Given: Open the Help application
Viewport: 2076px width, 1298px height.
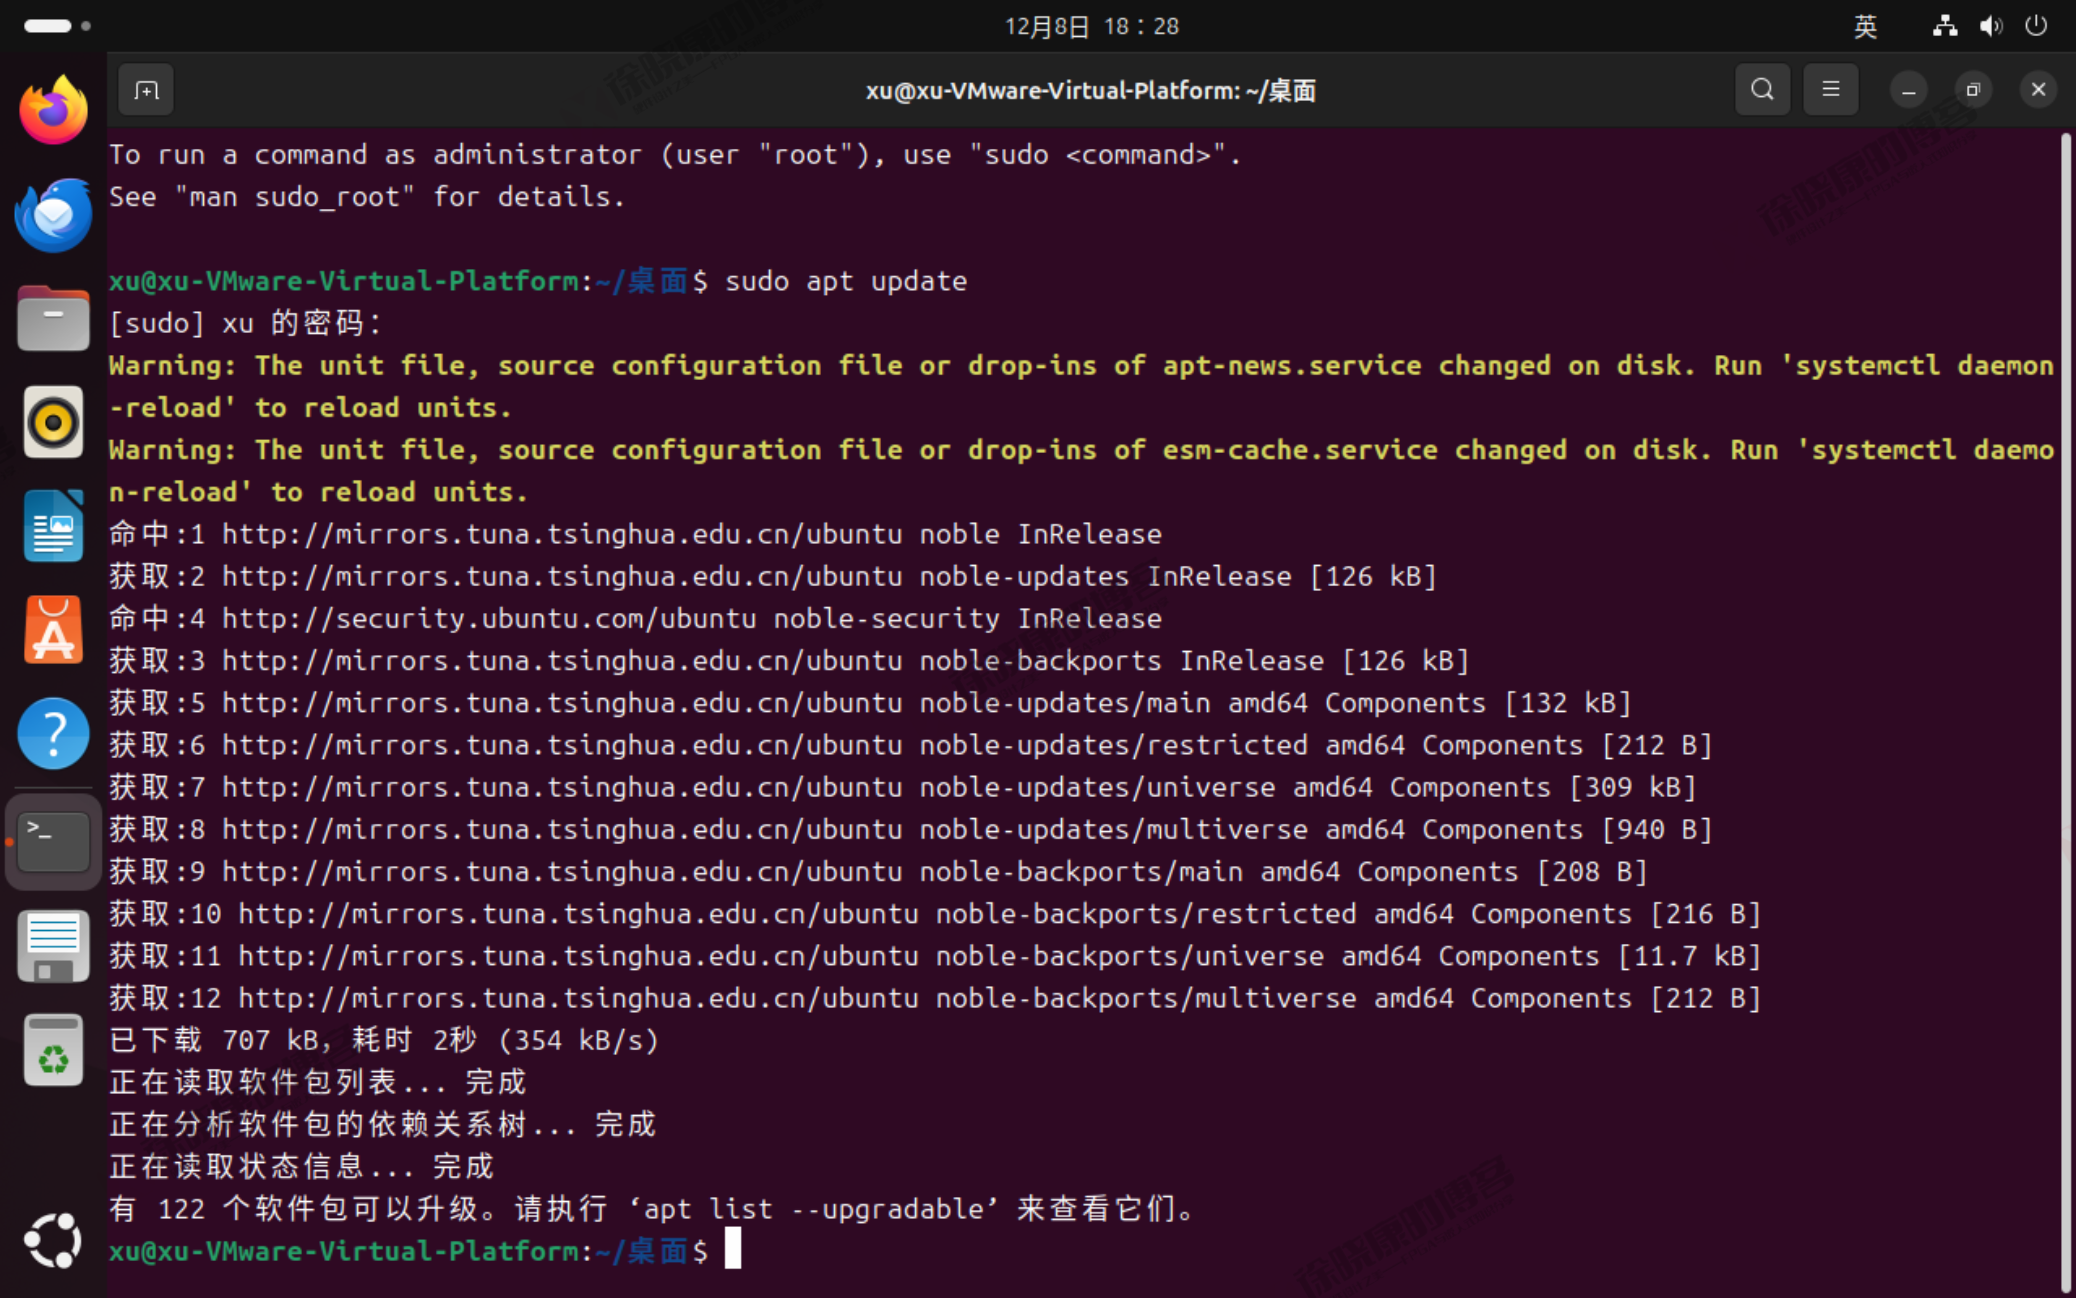Looking at the screenshot, I should (53, 733).
